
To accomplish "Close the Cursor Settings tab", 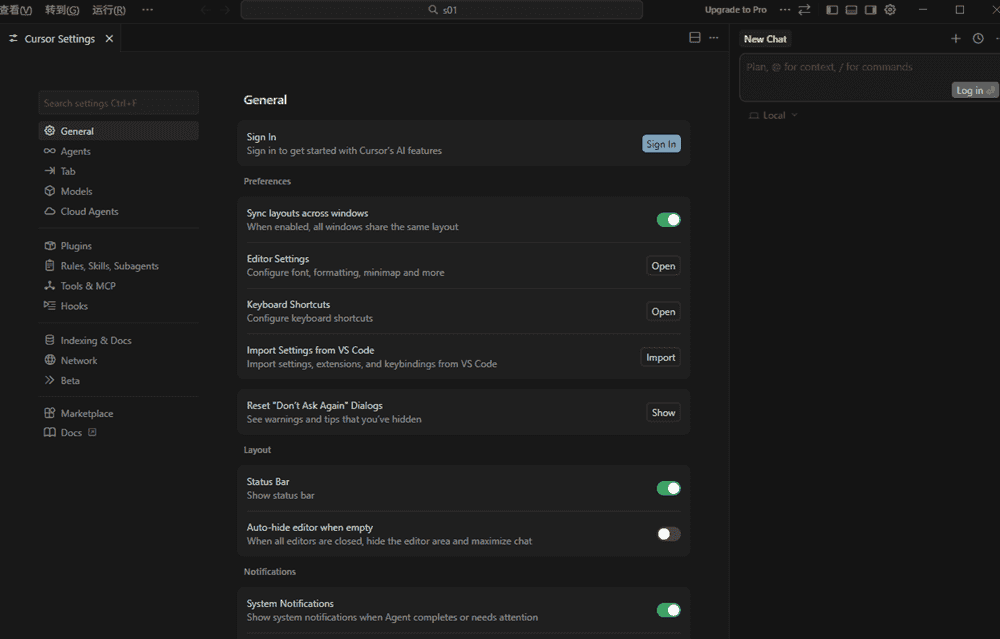I will 110,39.
